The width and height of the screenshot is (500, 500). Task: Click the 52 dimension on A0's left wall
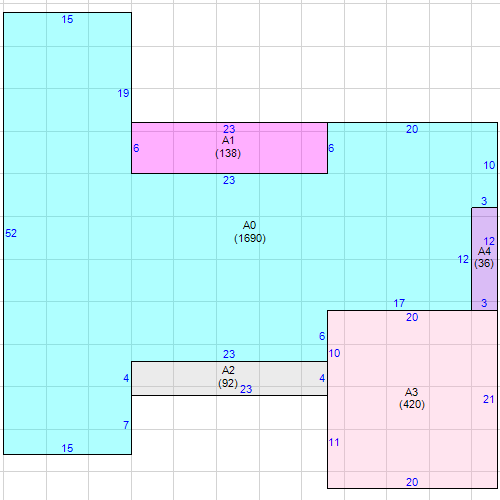pyautogui.click(x=11, y=233)
